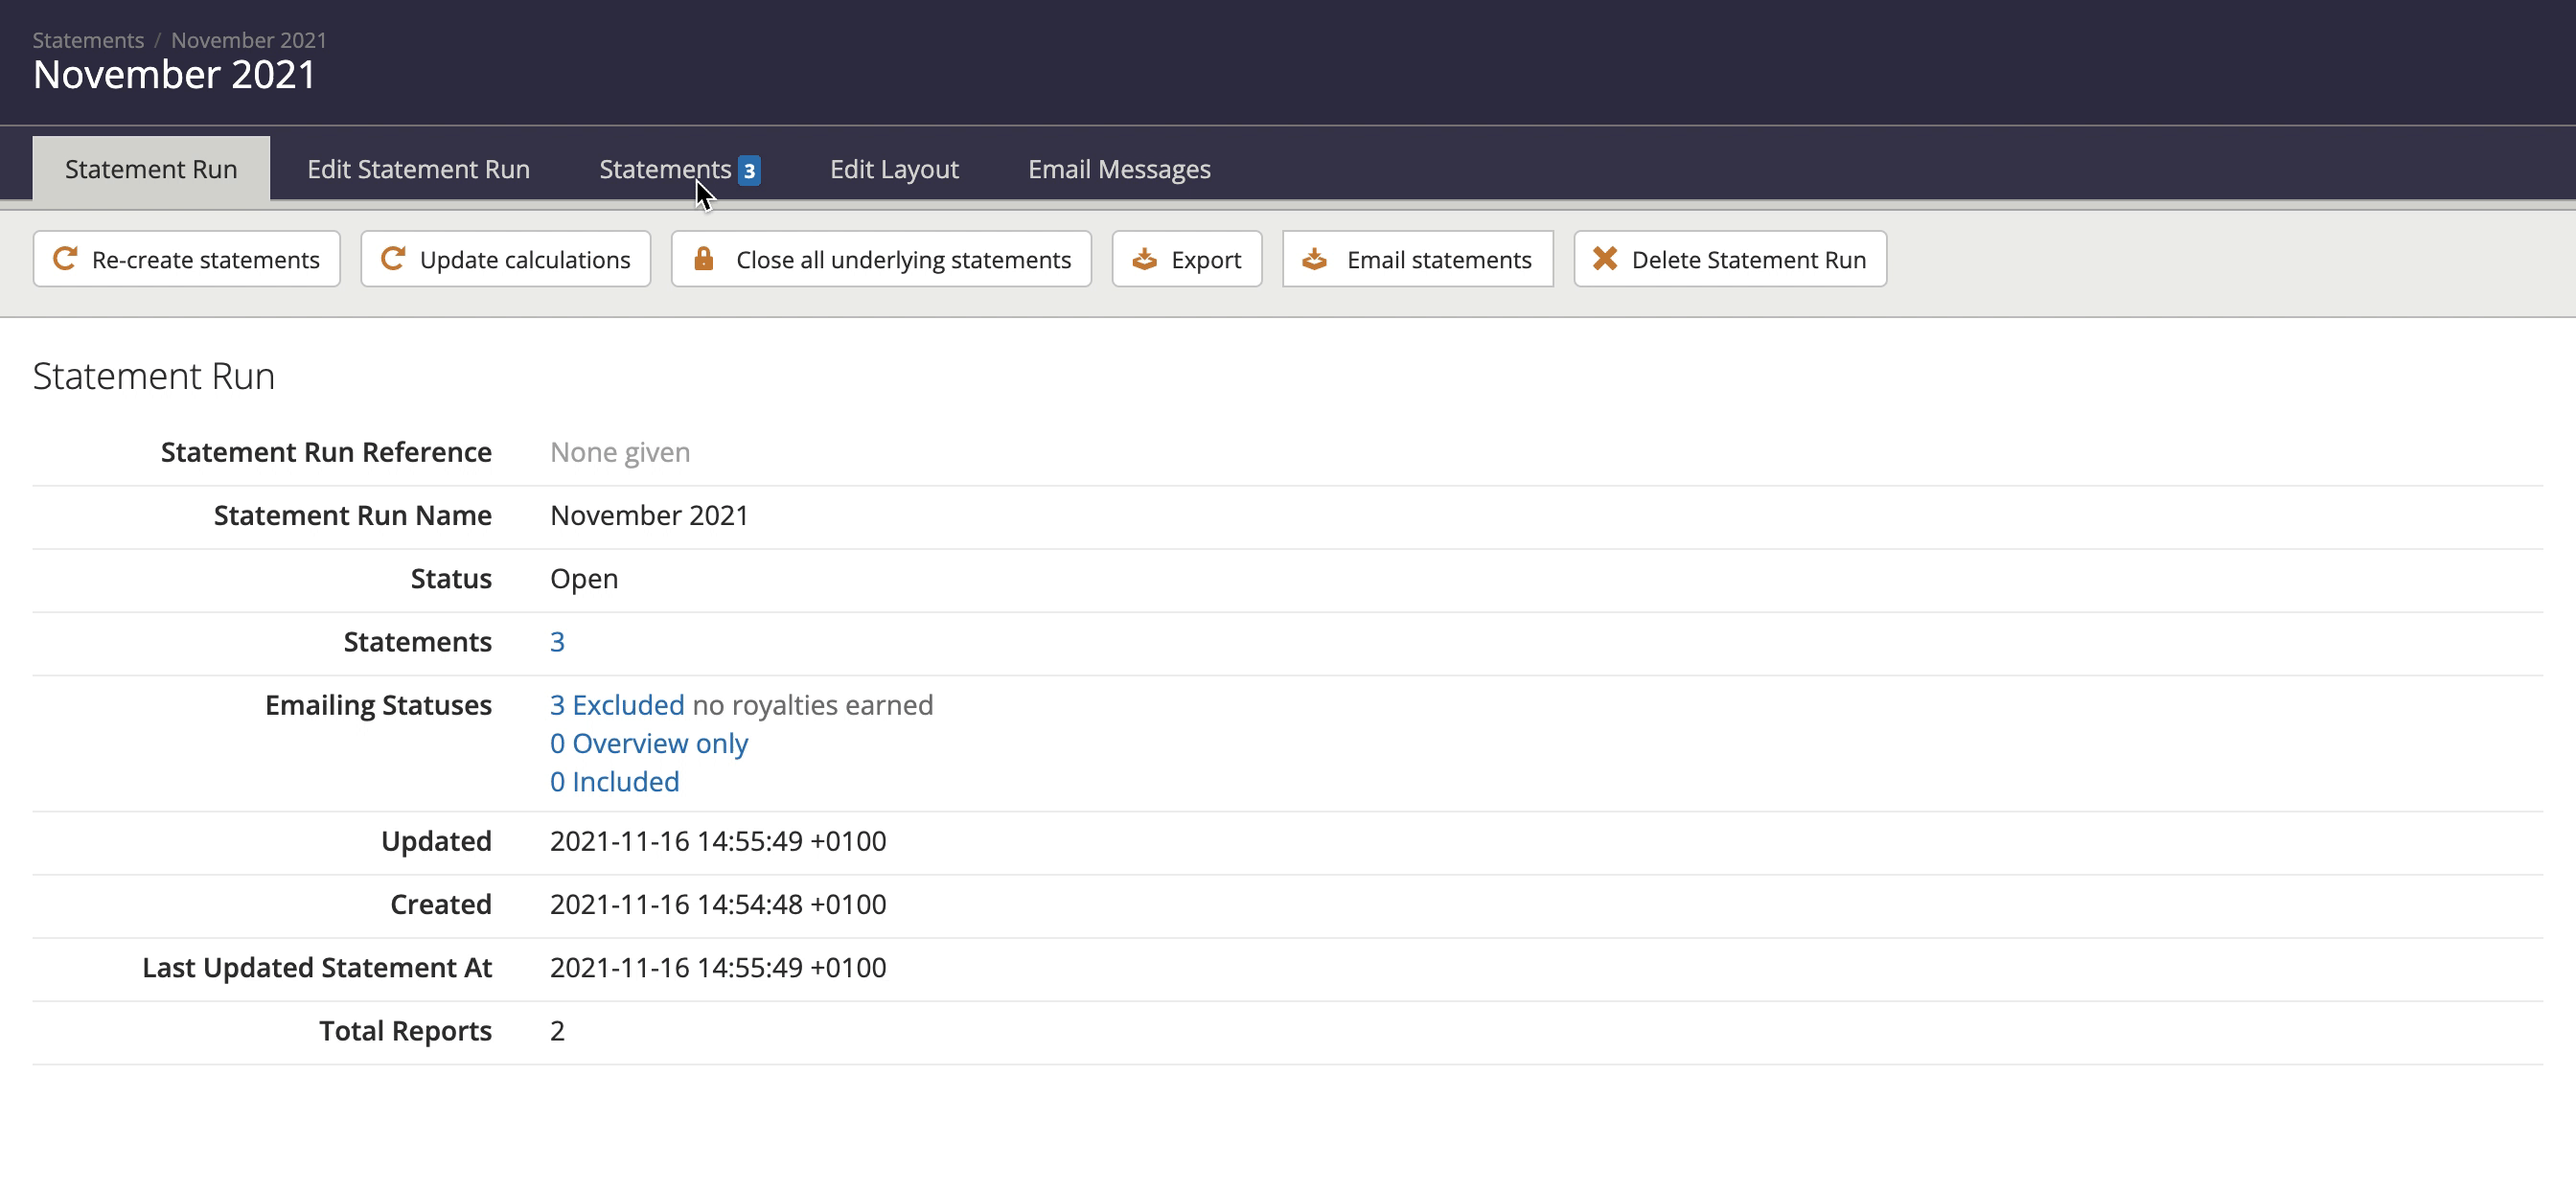This screenshot has height=1190, width=2576.
Task: Click the padlock icon on Close all underlying statements
Action: [703, 259]
